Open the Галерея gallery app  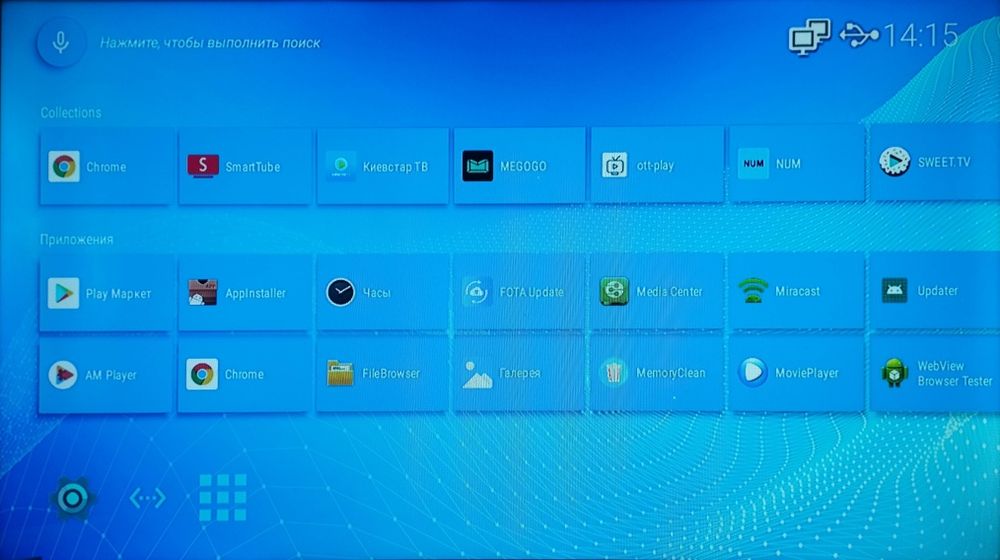(x=519, y=373)
